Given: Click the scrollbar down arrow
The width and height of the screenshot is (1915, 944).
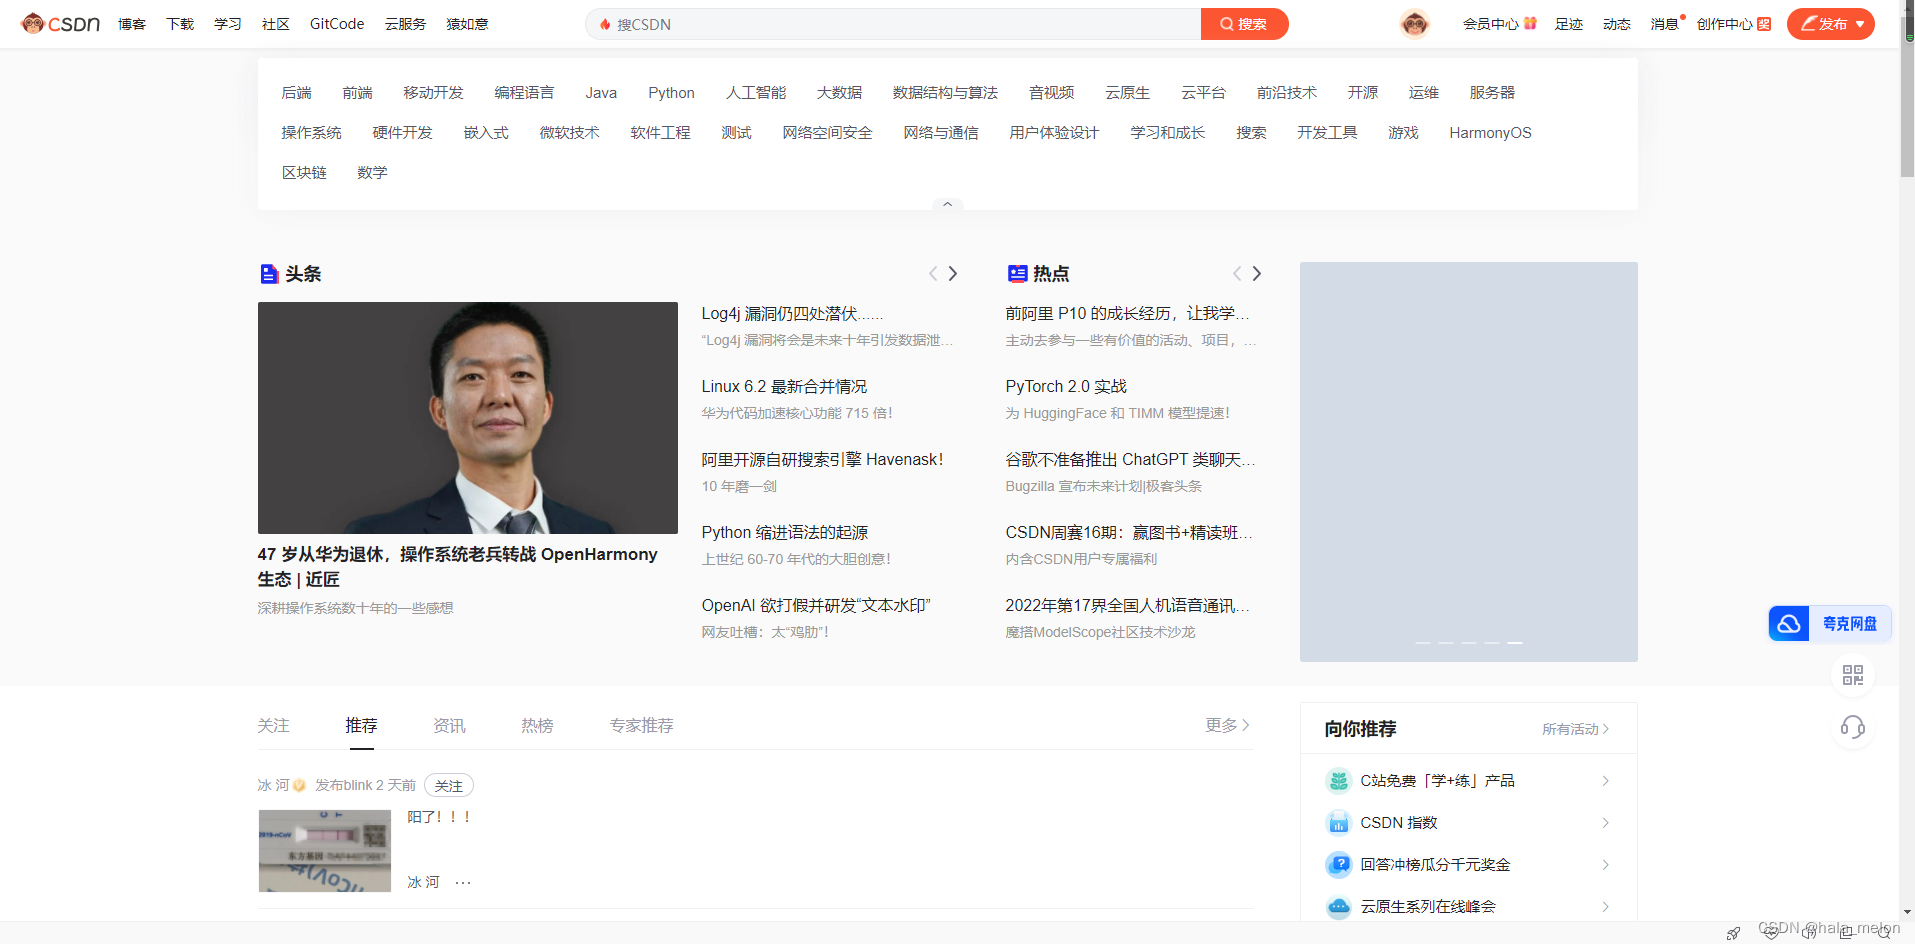Looking at the screenshot, I should tap(1907, 912).
